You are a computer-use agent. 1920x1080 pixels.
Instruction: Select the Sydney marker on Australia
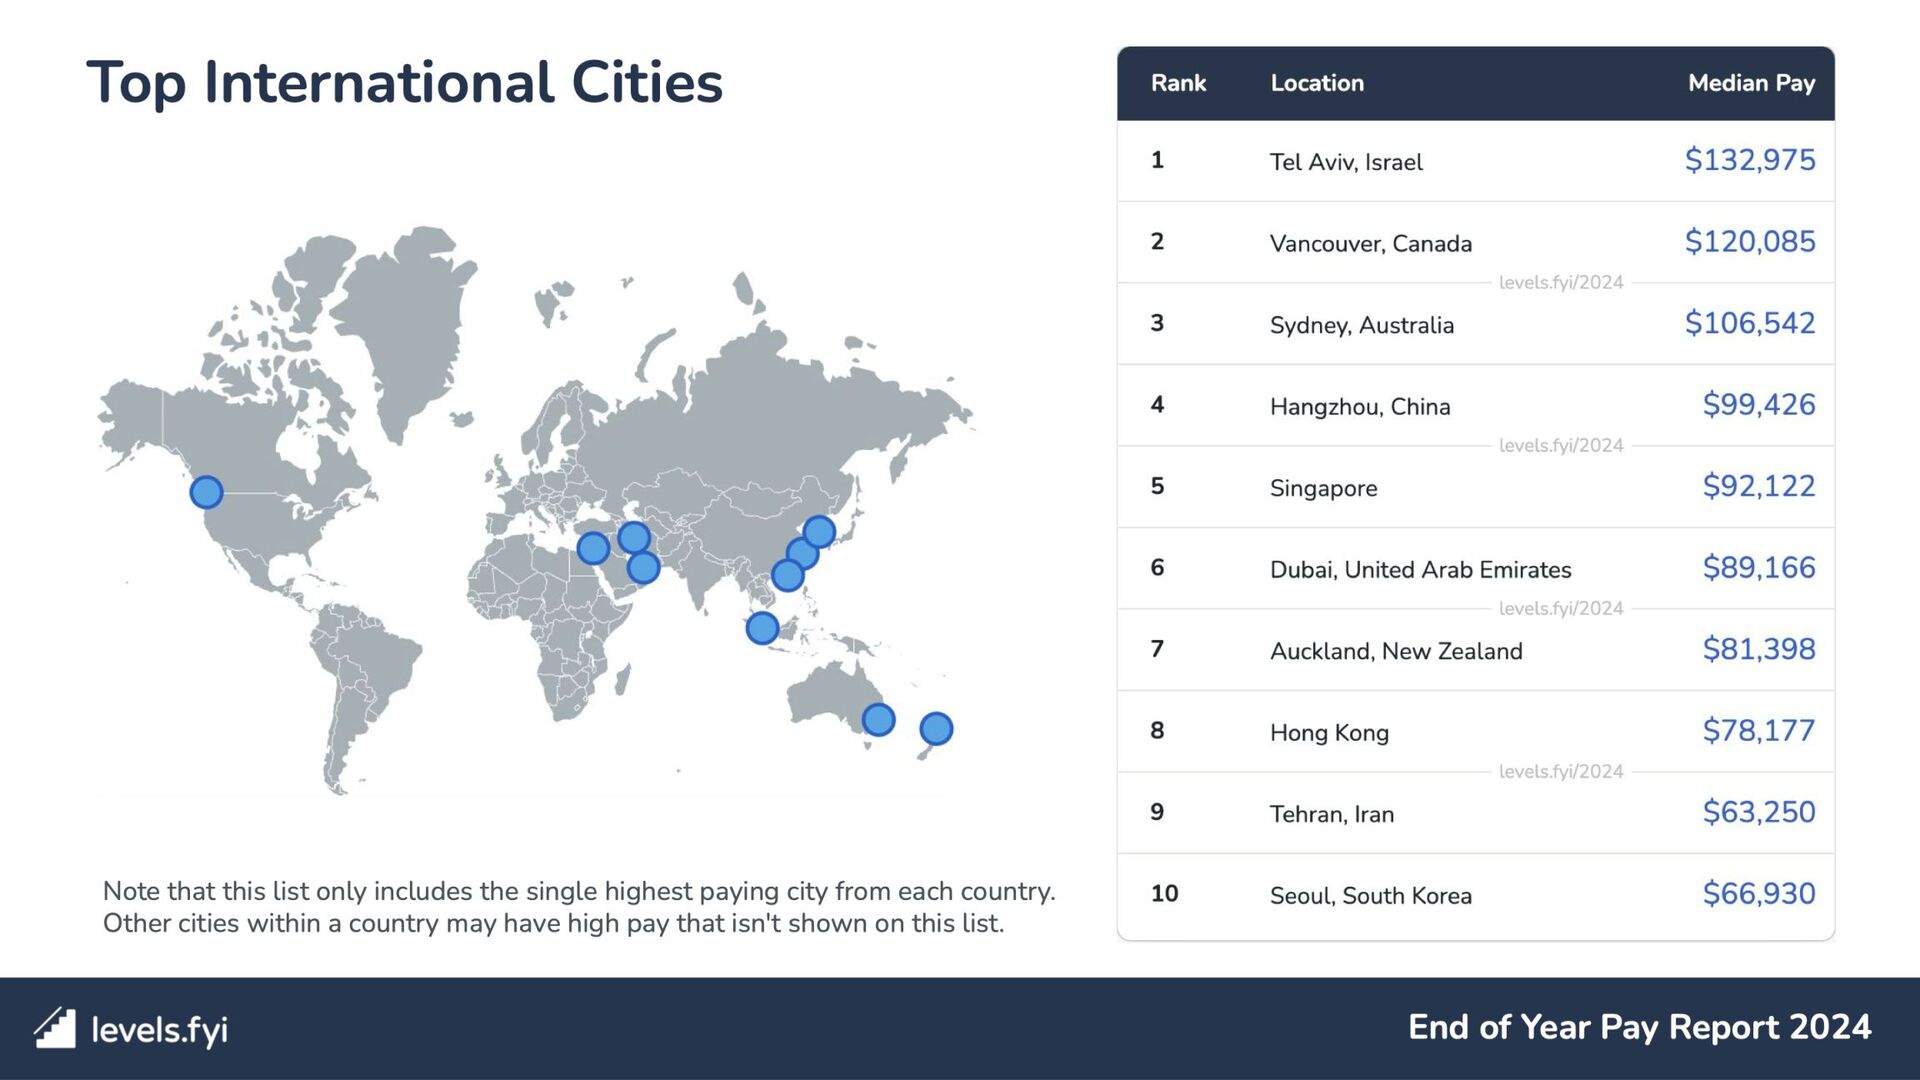(878, 719)
